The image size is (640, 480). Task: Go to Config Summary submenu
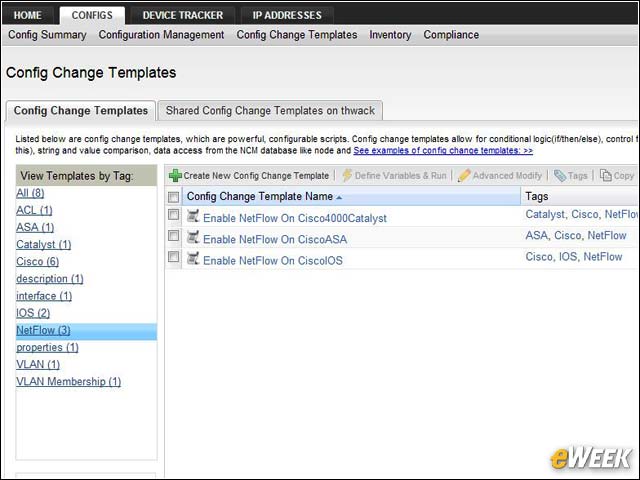[x=47, y=35]
